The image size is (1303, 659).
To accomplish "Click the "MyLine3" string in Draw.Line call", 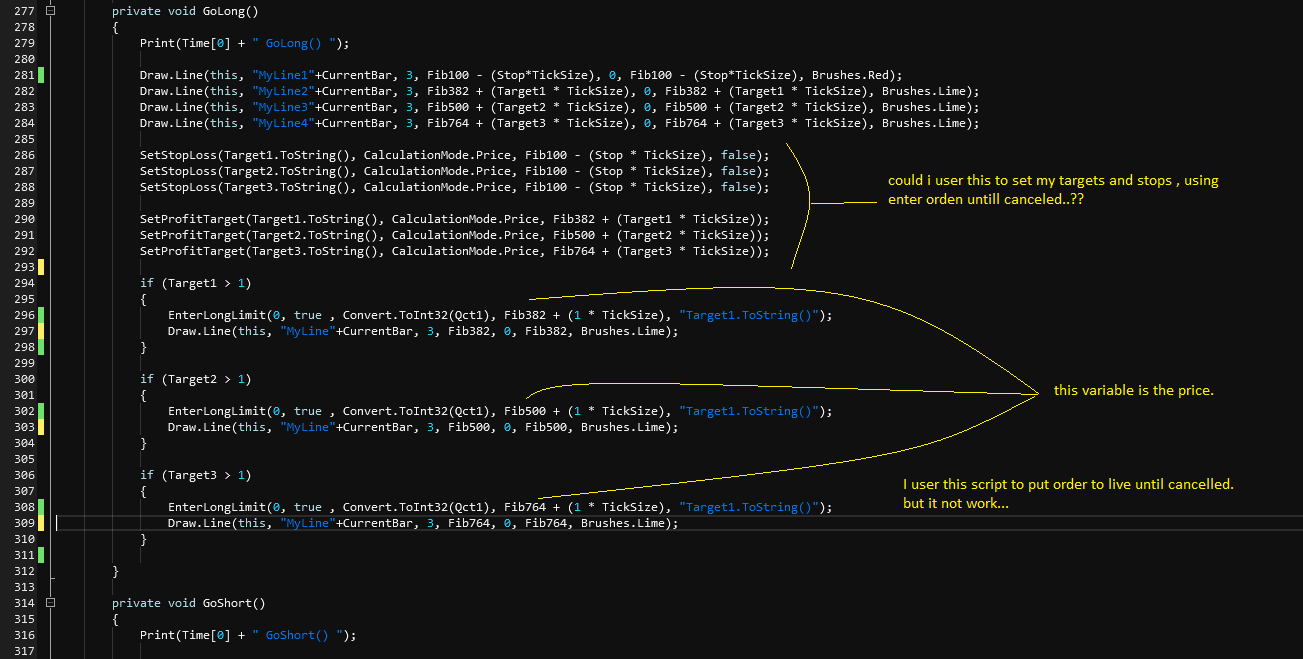I will [x=283, y=107].
